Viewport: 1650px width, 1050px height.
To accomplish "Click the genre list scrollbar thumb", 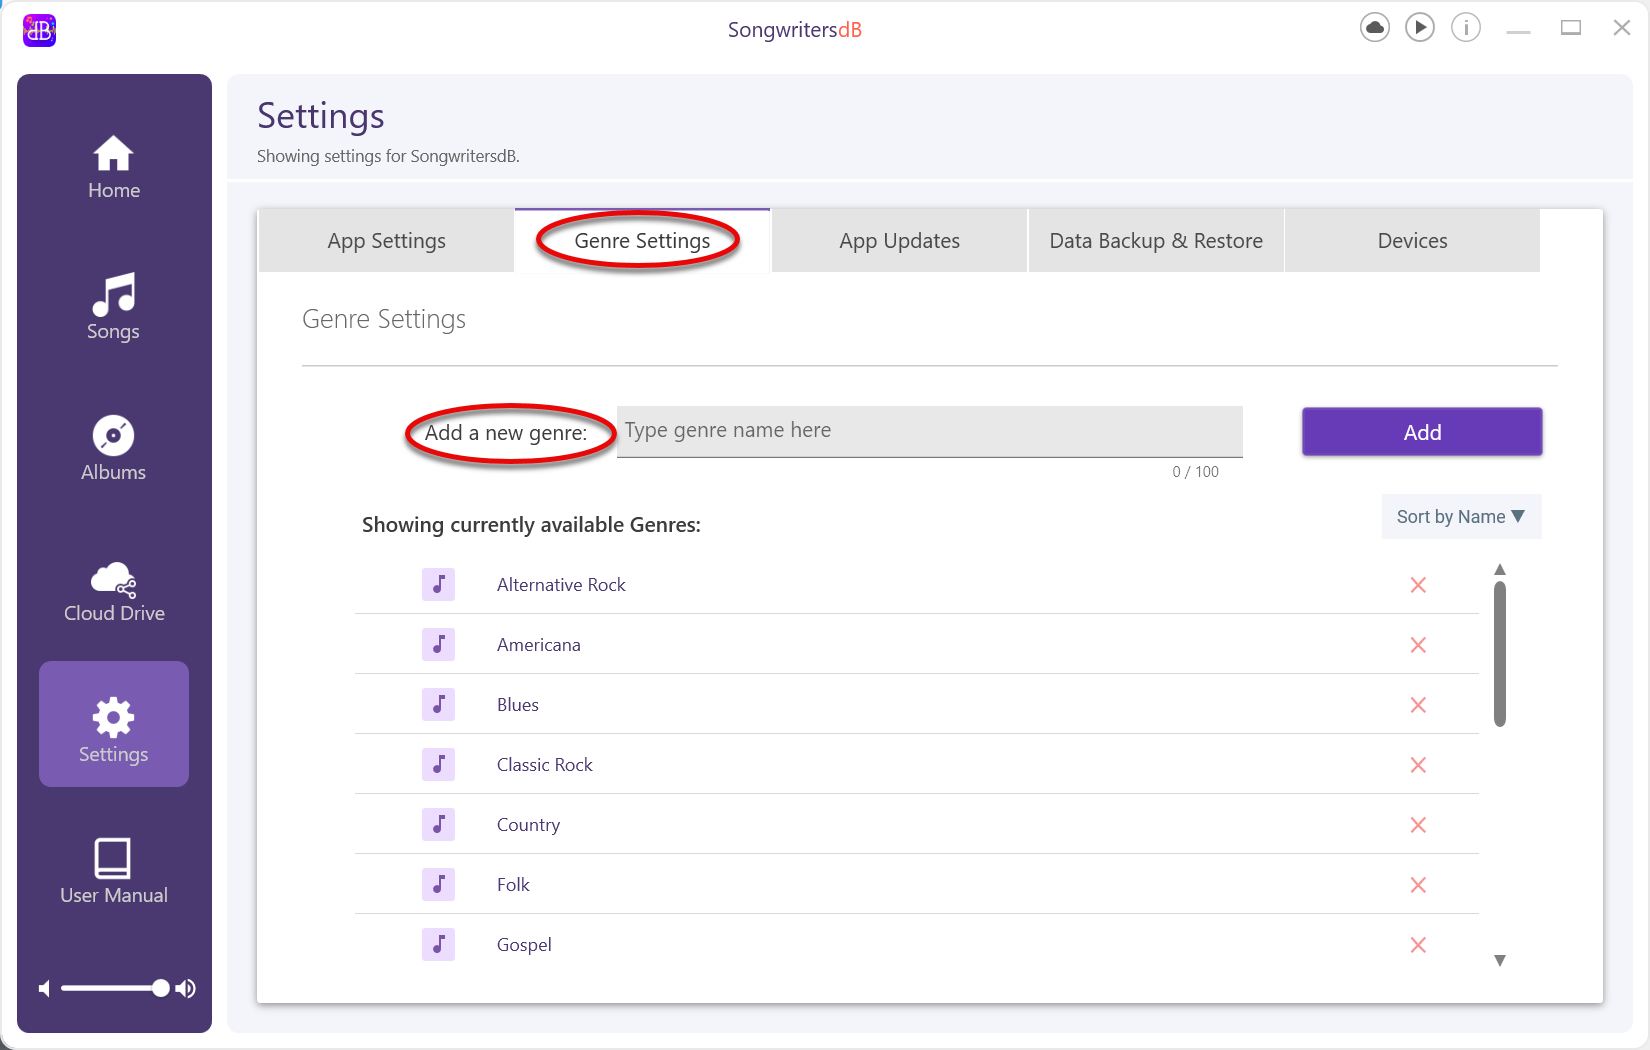I will (x=1500, y=654).
